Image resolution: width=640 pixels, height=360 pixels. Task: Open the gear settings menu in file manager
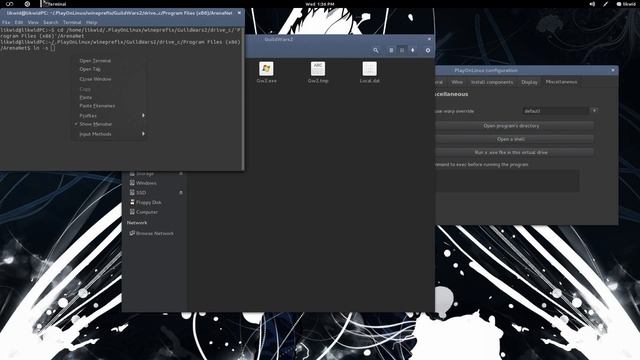pyautogui.click(x=428, y=50)
